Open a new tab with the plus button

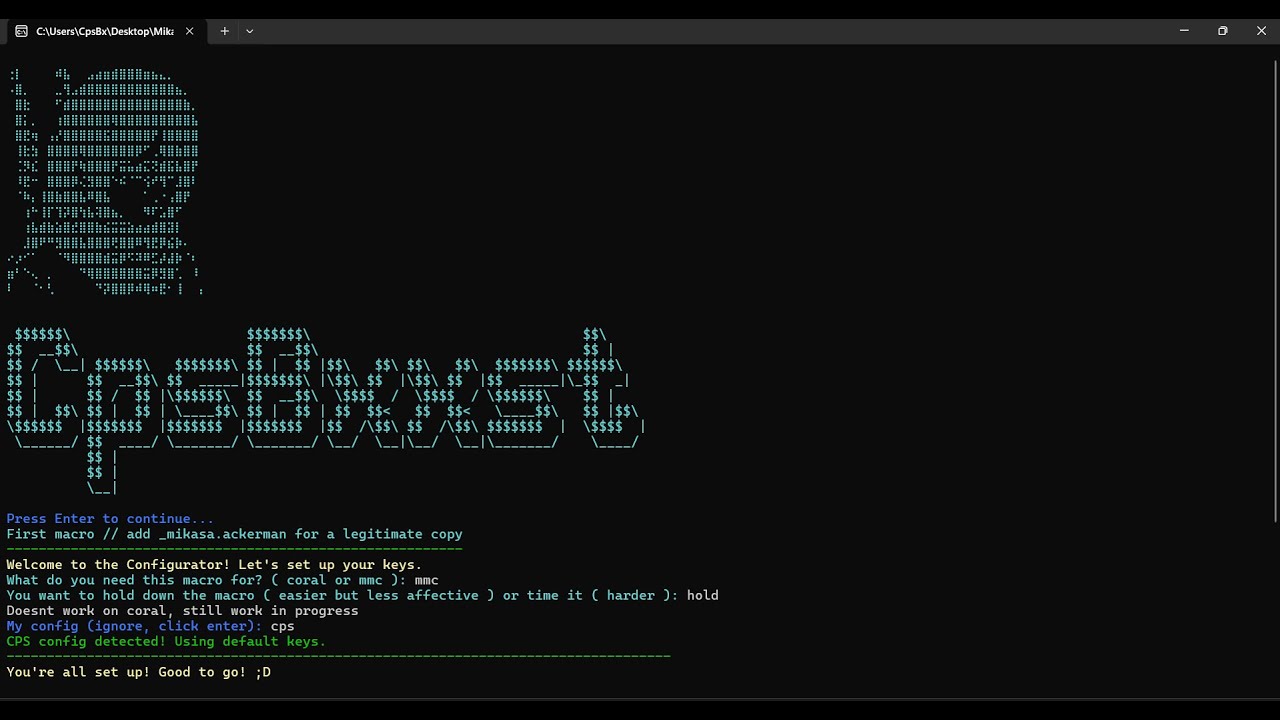pyautogui.click(x=225, y=31)
